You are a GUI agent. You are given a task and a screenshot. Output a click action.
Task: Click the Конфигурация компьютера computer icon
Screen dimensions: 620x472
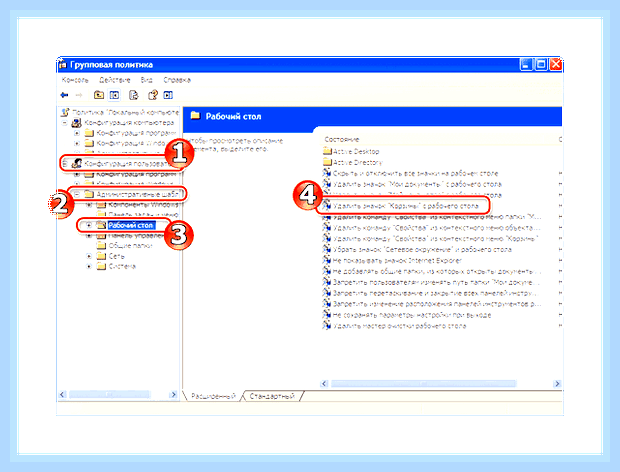pyautogui.click(x=76, y=123)
